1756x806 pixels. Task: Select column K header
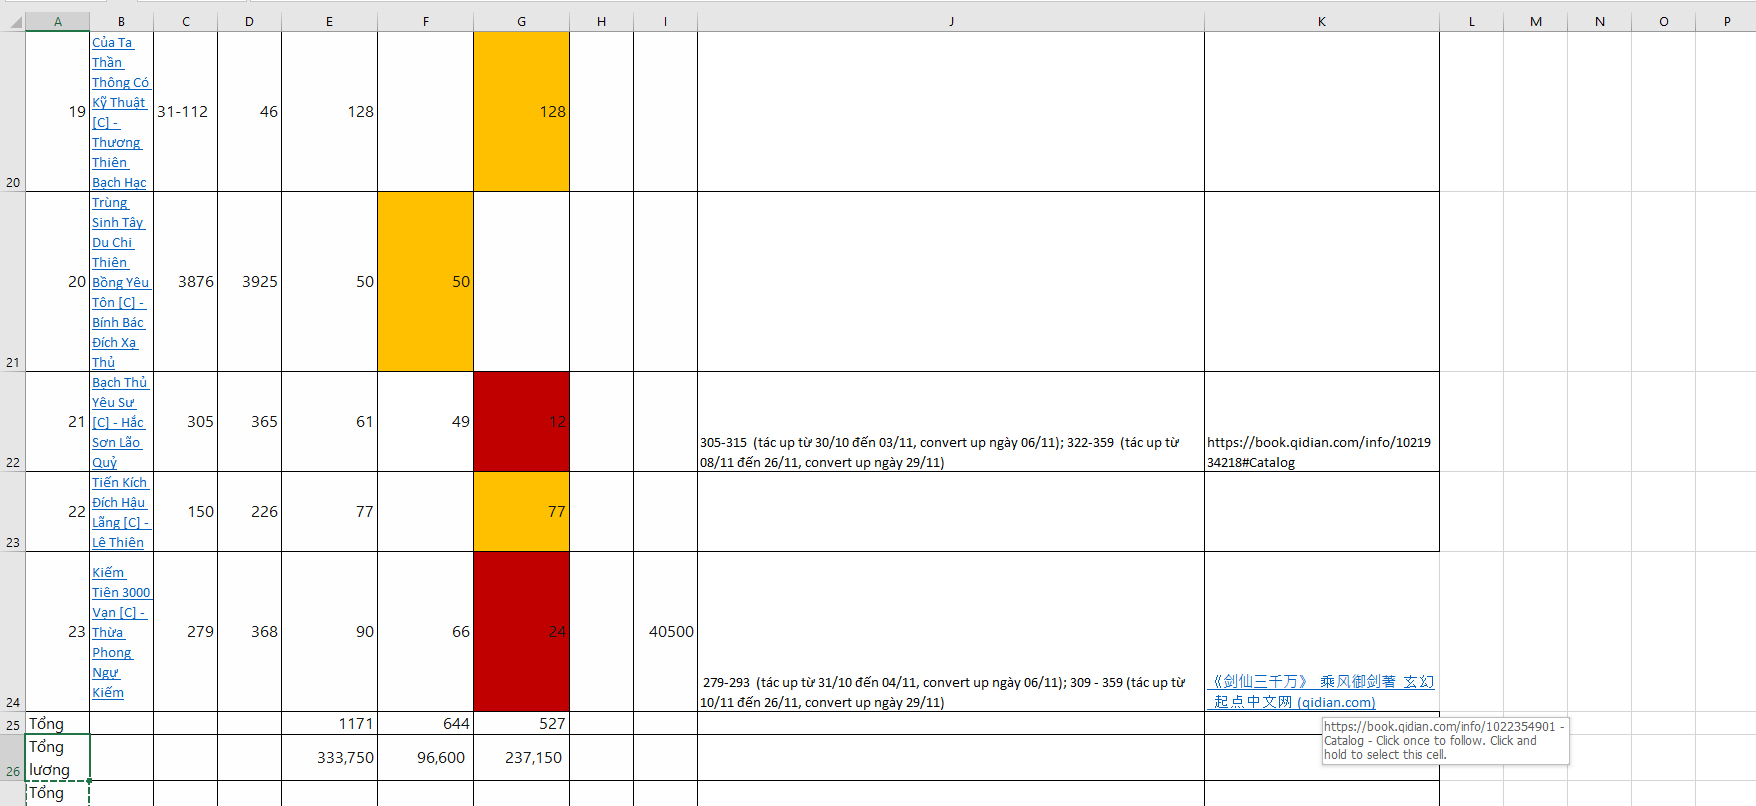(1321, 21)
